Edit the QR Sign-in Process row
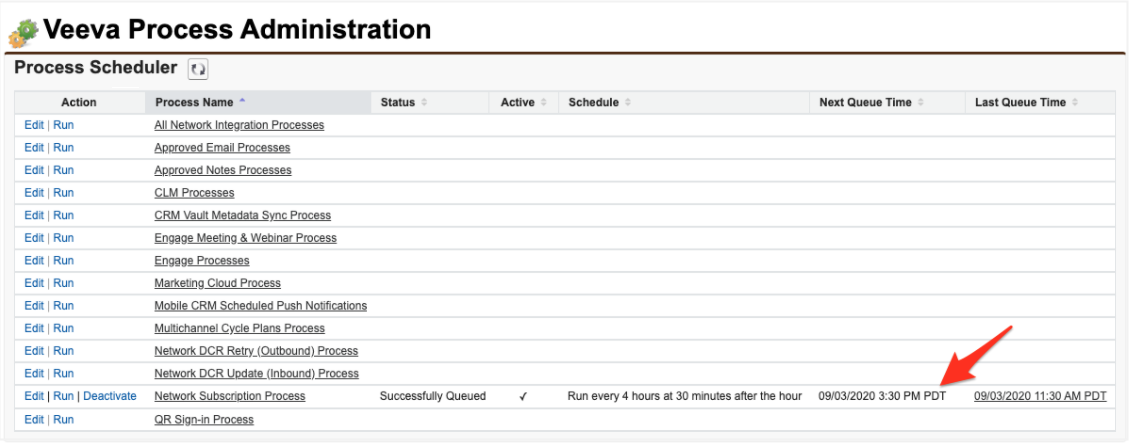The image size is (1129, 445). click(34, 419)
